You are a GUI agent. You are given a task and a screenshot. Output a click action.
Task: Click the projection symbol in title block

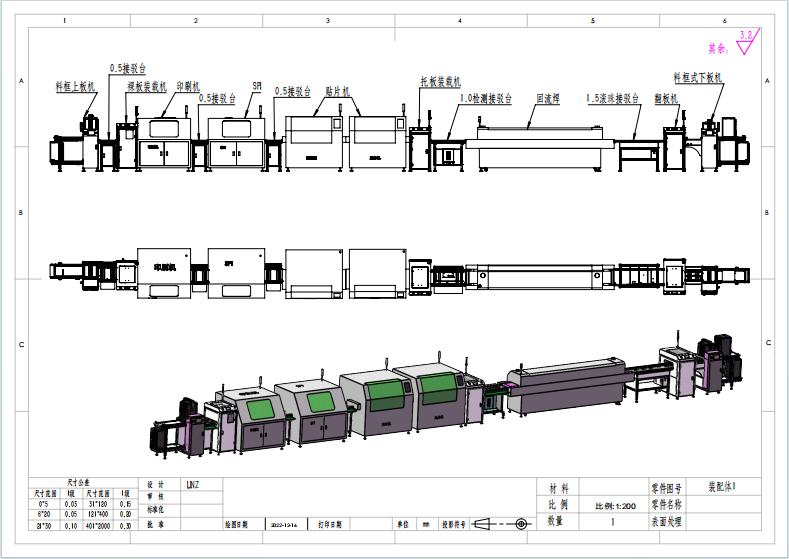[504, 523]
